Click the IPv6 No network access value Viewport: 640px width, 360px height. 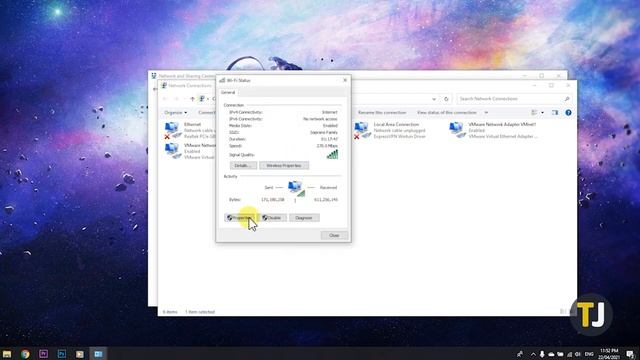pyautogui.click(x=320, y=119)
